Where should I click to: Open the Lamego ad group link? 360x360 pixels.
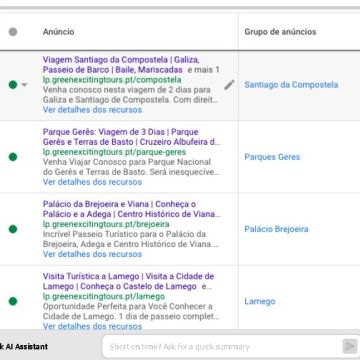260,302
